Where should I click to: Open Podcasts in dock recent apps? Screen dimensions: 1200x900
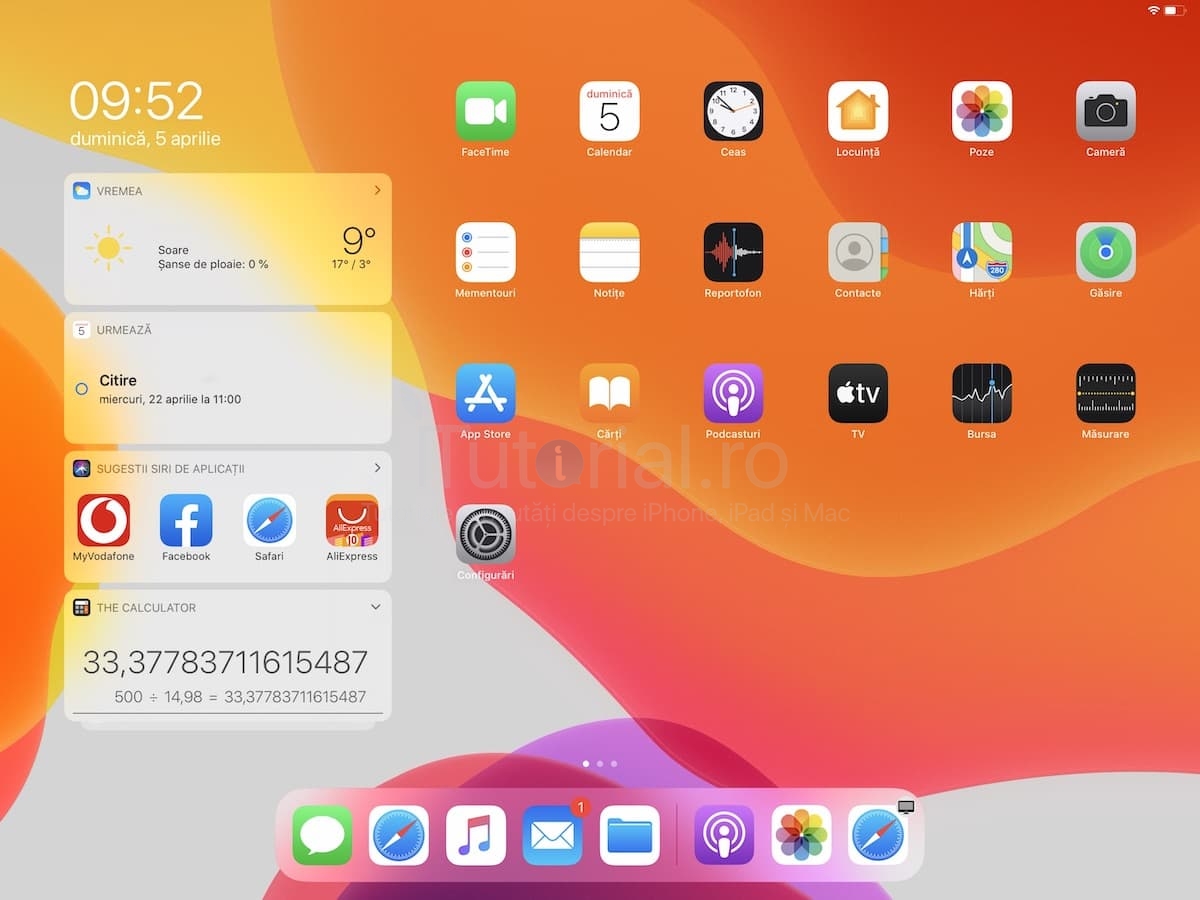point(724,835)
